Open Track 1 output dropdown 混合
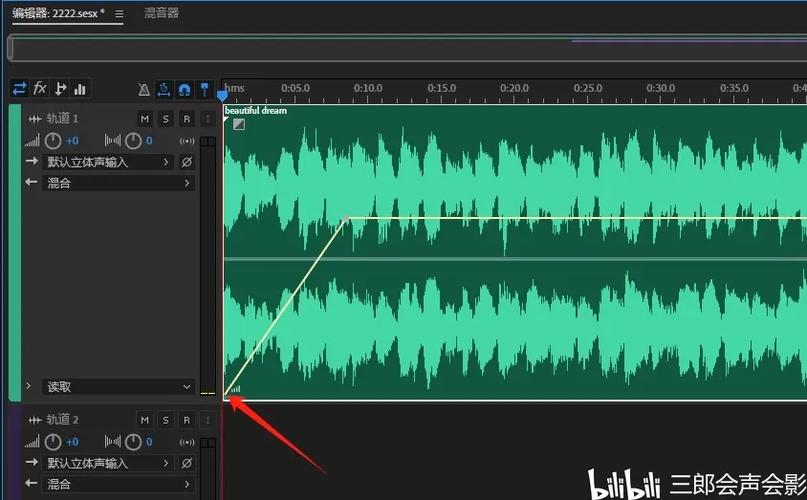 click(119, 183)
